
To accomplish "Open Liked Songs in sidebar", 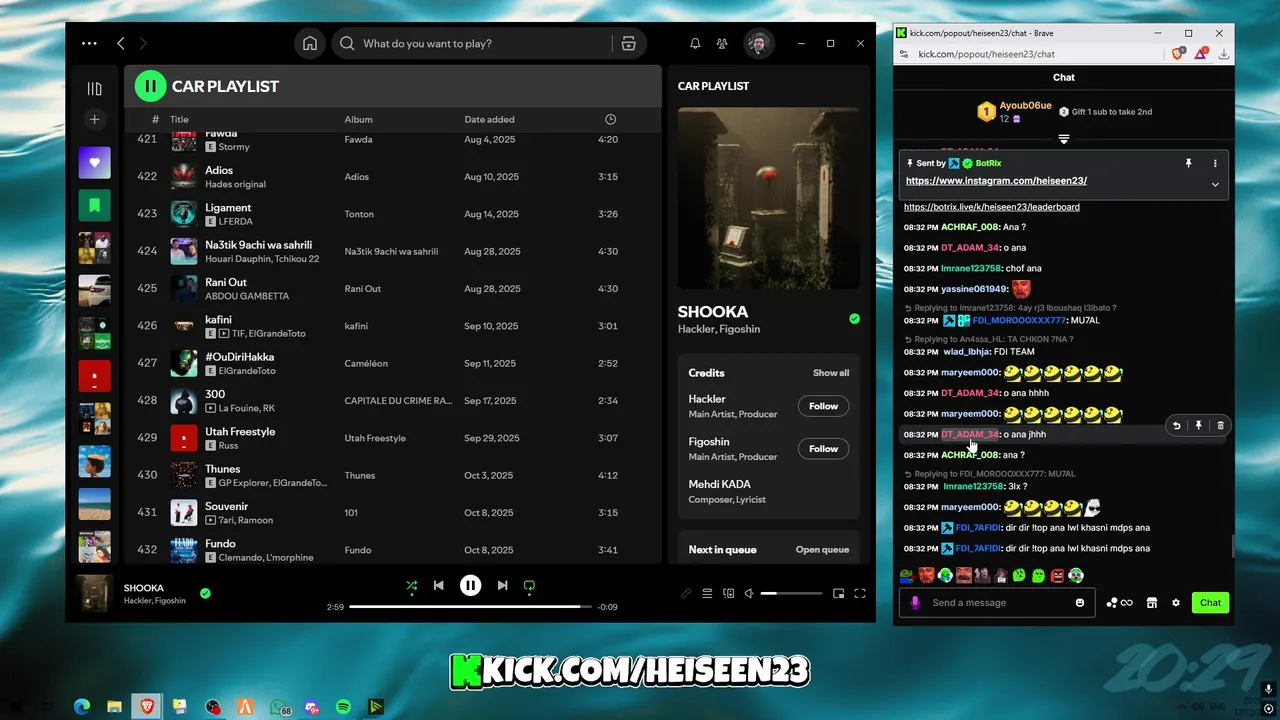I will click(94, 162).
